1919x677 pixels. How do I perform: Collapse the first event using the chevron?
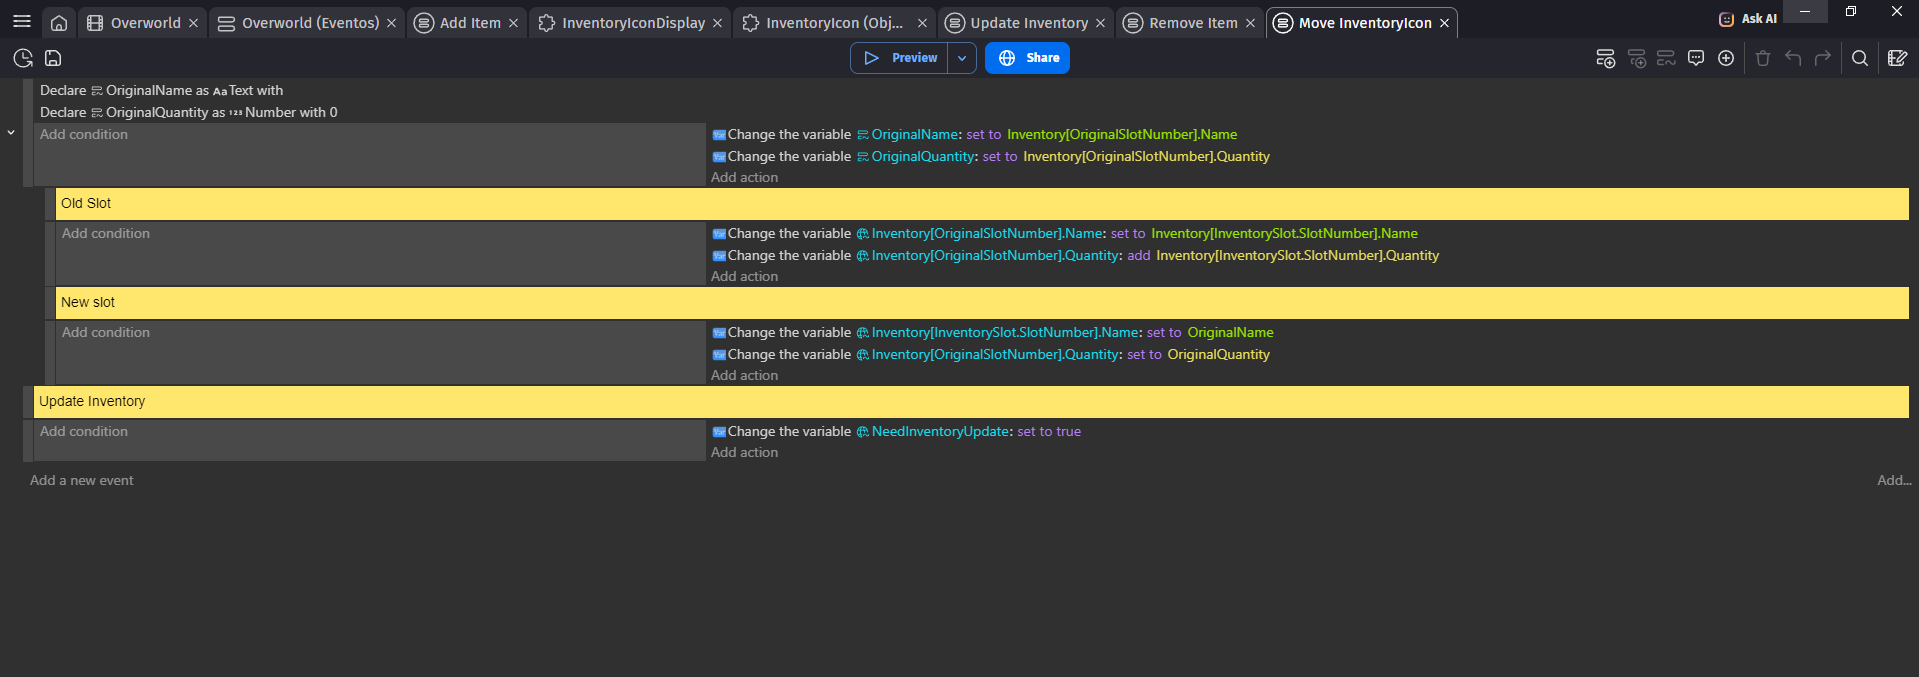(11, 133)
